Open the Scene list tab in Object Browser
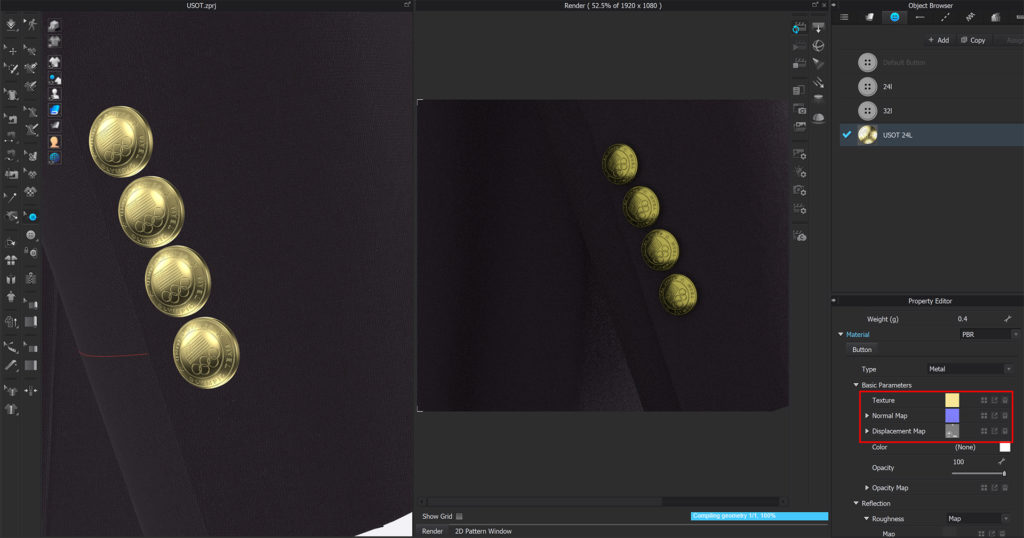Image resolution: width=1024 pixels, height=538 pixels. tap(844, 17)
